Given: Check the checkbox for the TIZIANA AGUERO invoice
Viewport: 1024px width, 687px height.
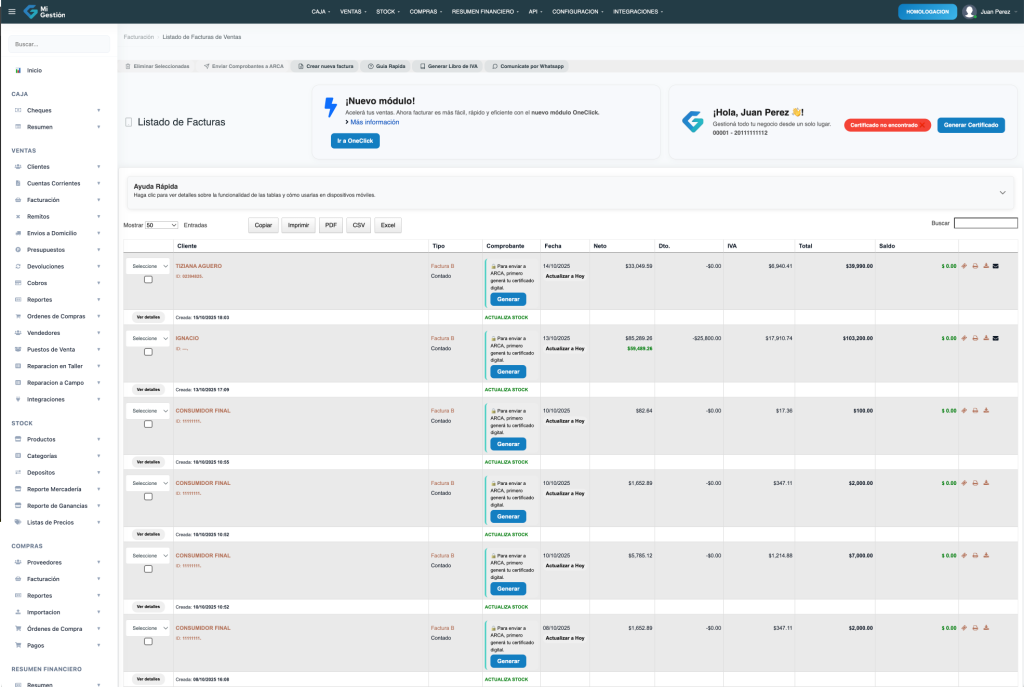Looking at the screenshot, I should (148, 280).
